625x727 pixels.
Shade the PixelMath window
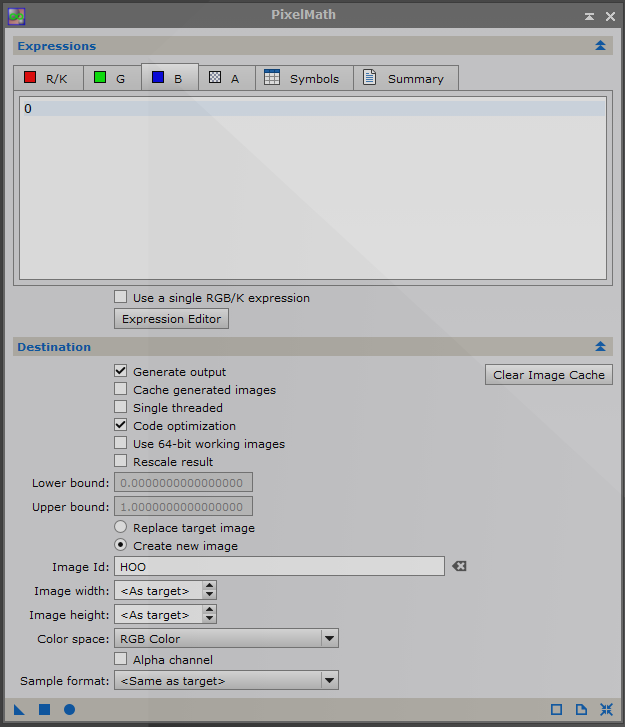click(x=589, y=17)
